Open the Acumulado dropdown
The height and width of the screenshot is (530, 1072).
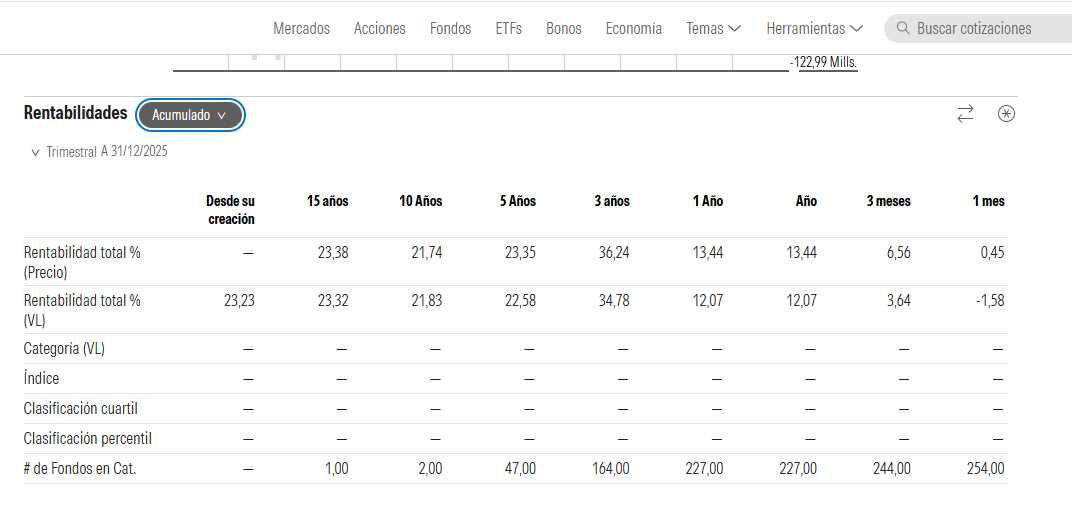pos(190,116)
